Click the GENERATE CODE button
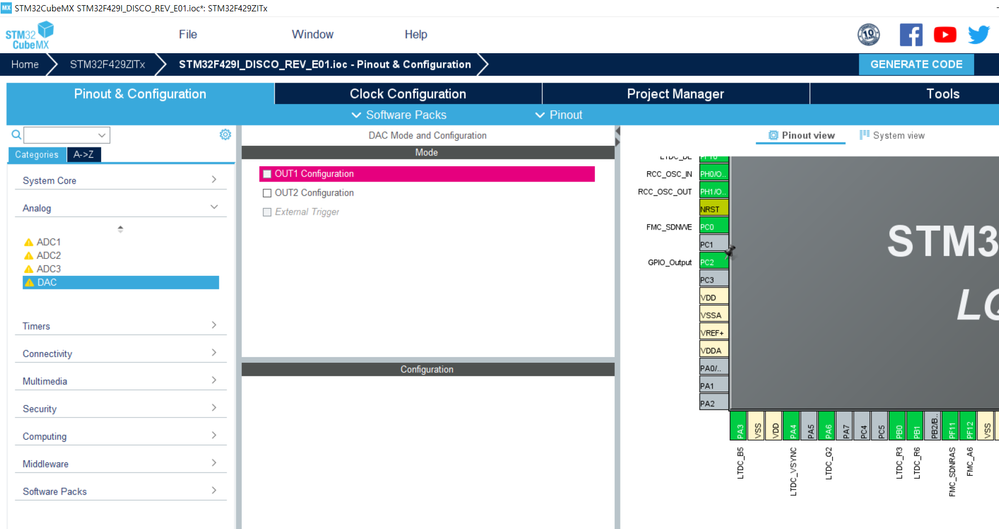The height and width of the screenshot is (529, 999). (916, 64)
